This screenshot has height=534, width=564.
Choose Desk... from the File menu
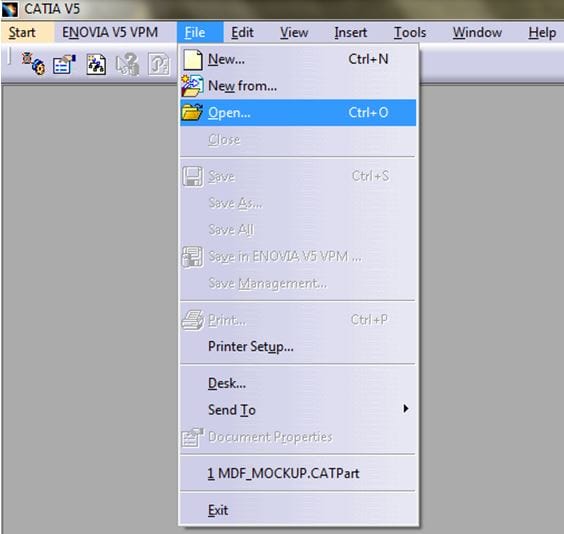[298, 383]
